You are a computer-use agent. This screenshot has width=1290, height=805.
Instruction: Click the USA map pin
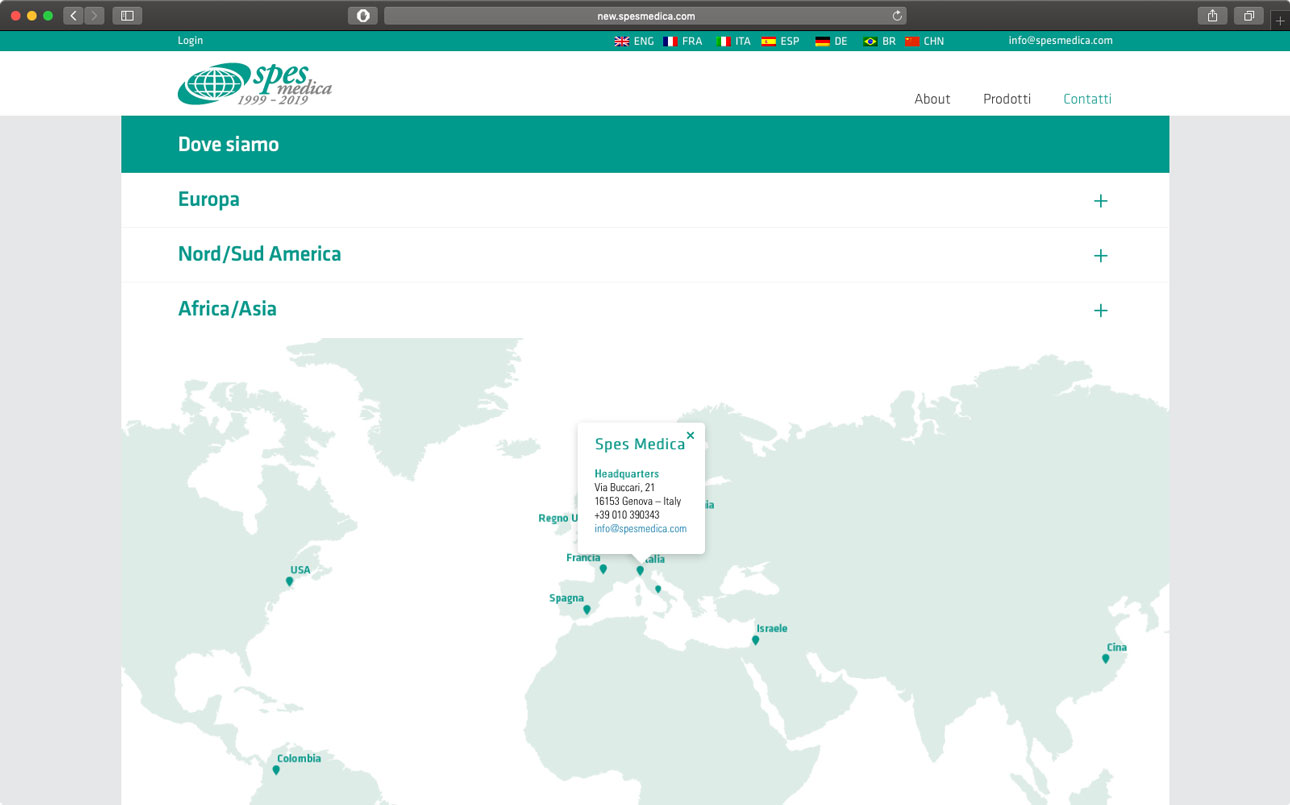click(290, 581)
